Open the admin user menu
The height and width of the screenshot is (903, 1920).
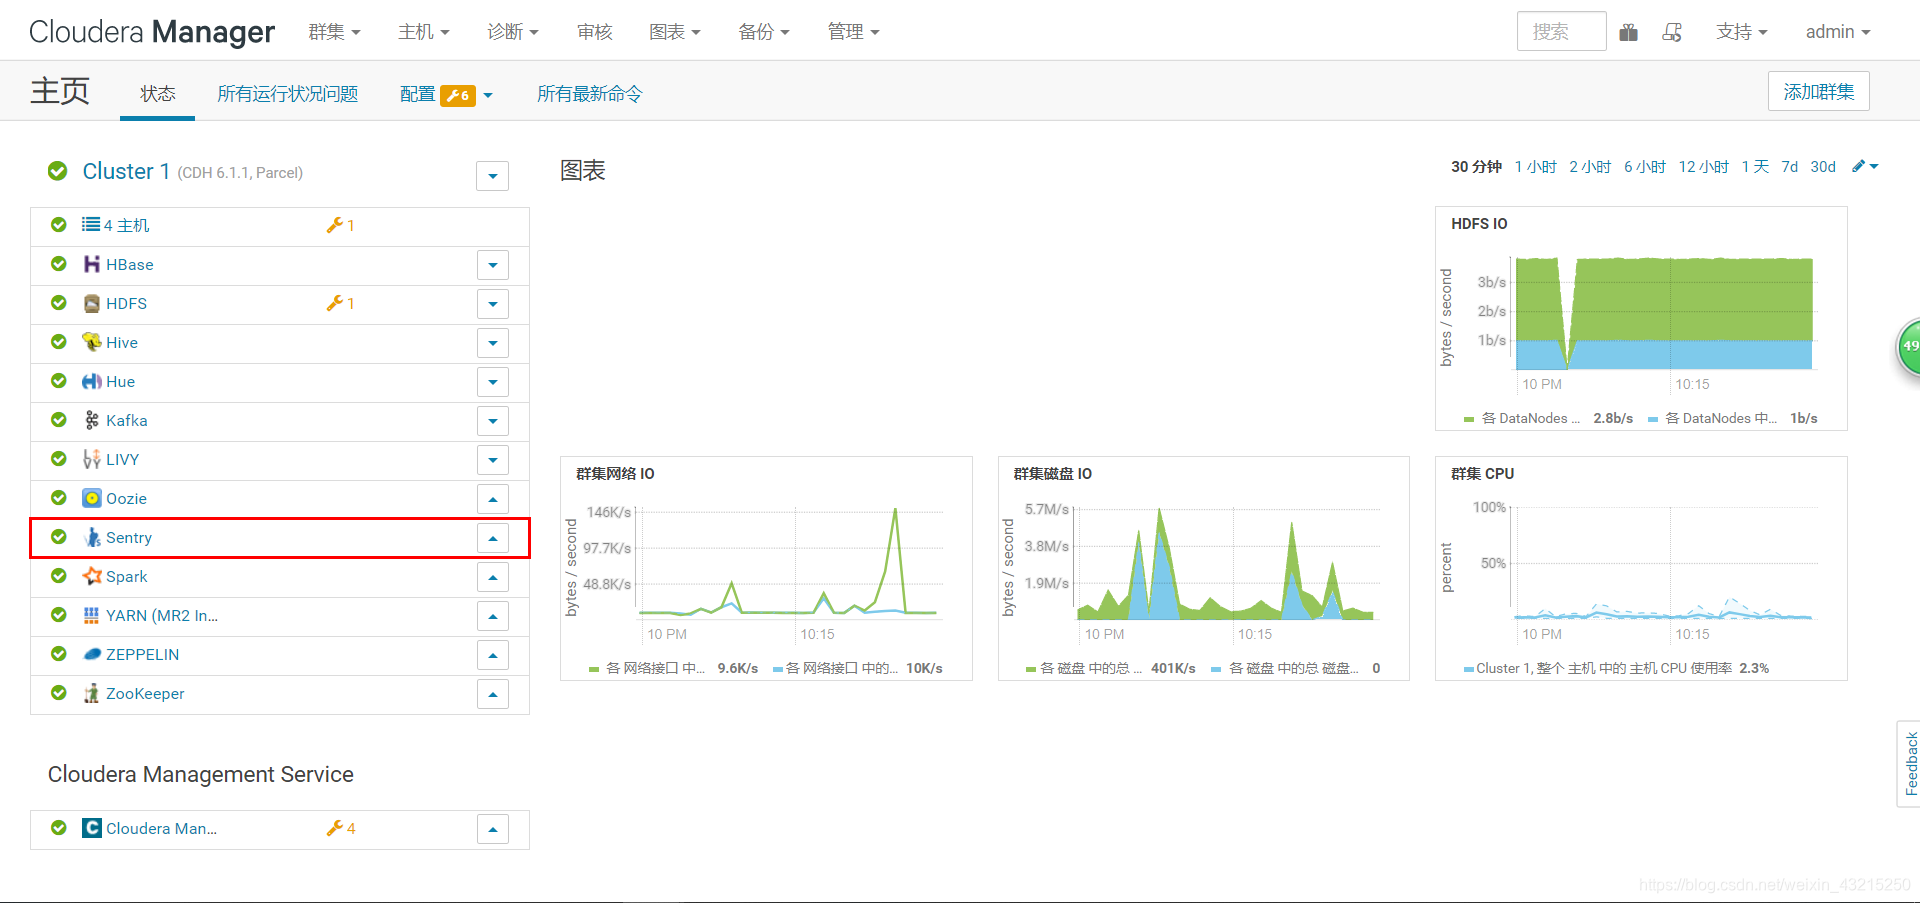[x=1838, y=32]
